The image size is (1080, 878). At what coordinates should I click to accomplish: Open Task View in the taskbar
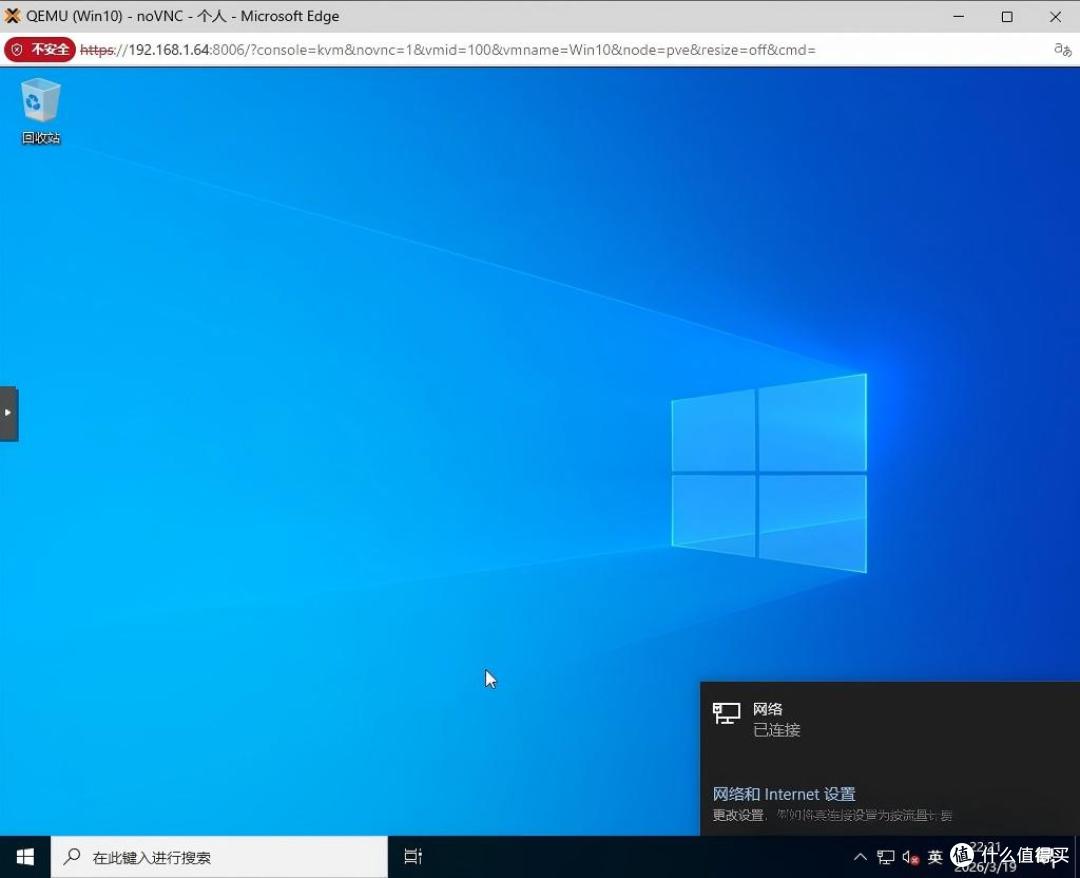[413, 857]
